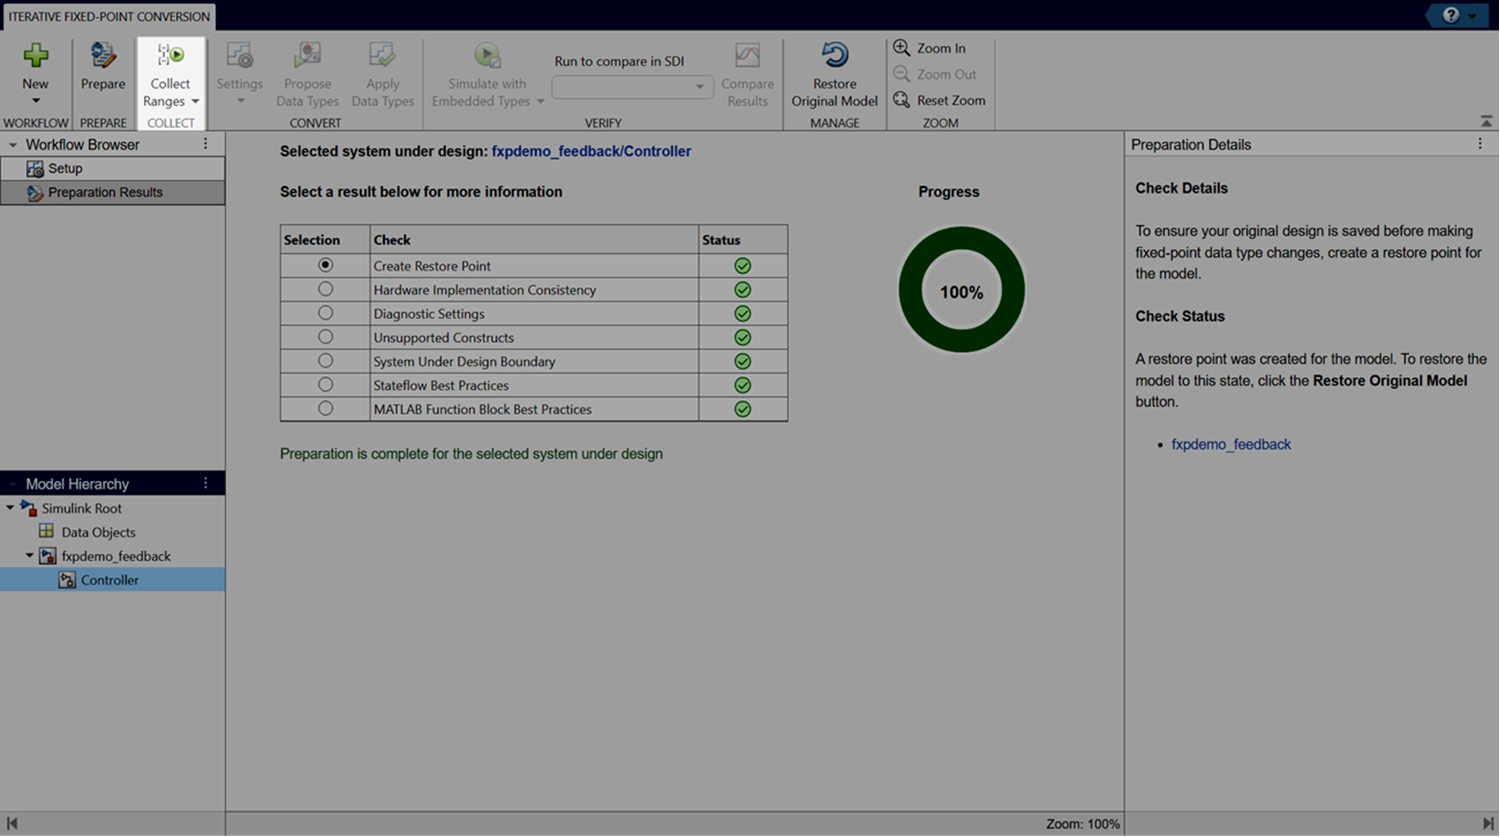Viewport: 1500px width, 837px height.
Task: Select Preparation Results in Workflow Browser
Action: click(x=105, y=193)
